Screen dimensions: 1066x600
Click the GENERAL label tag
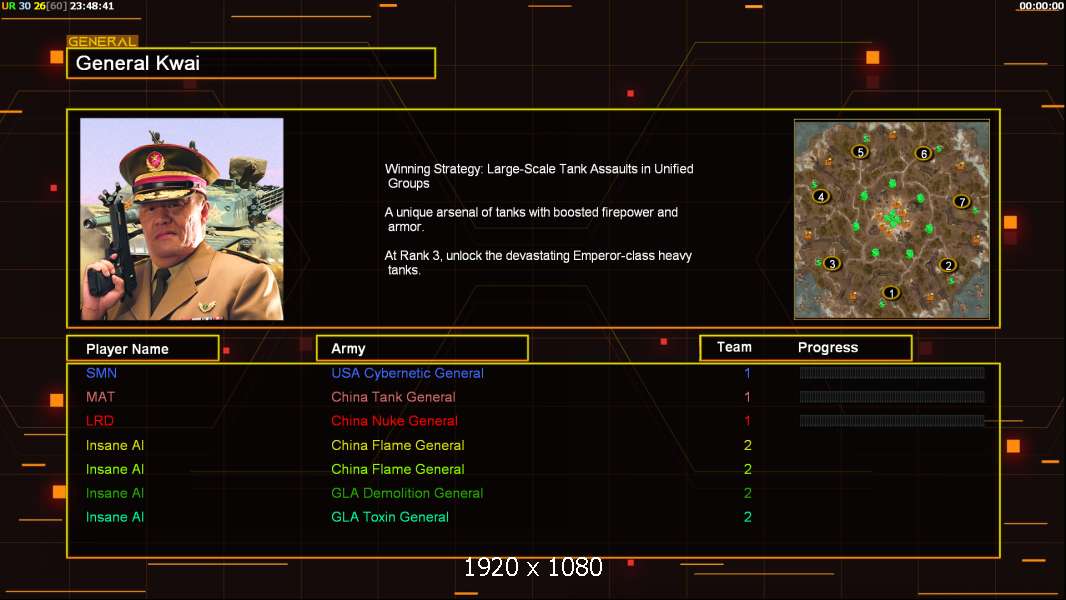(102, 41)
